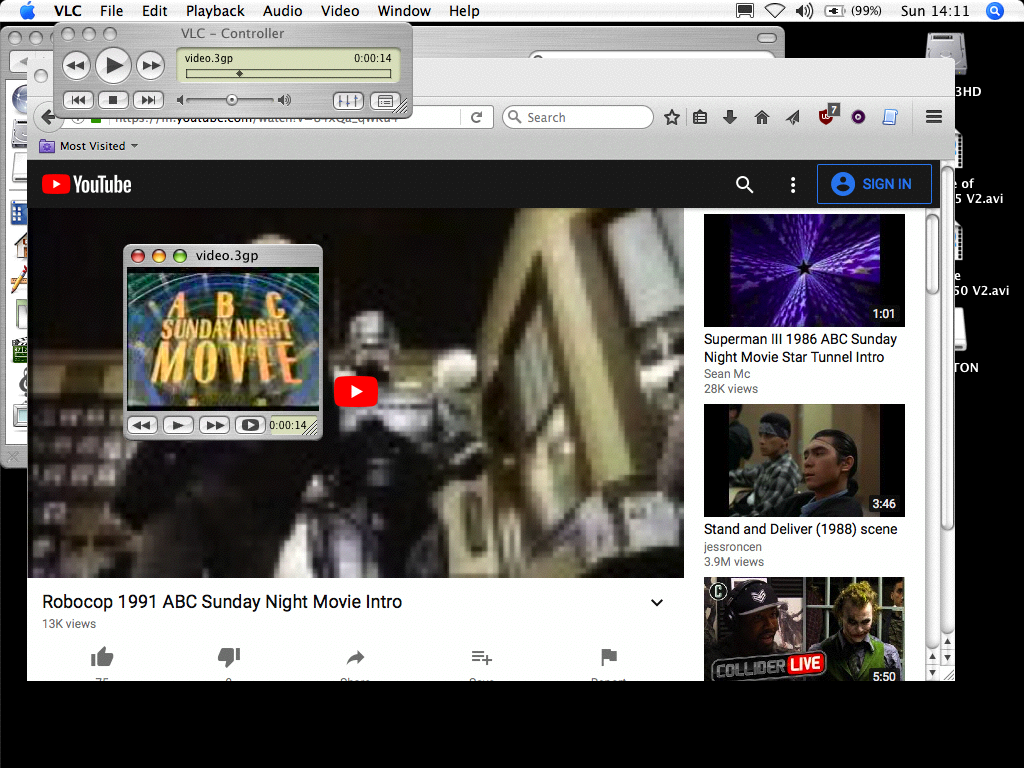The height and width of the screenshot is (768, 1024).
Task: Open the Playback menu
Action: click(215, 11)
